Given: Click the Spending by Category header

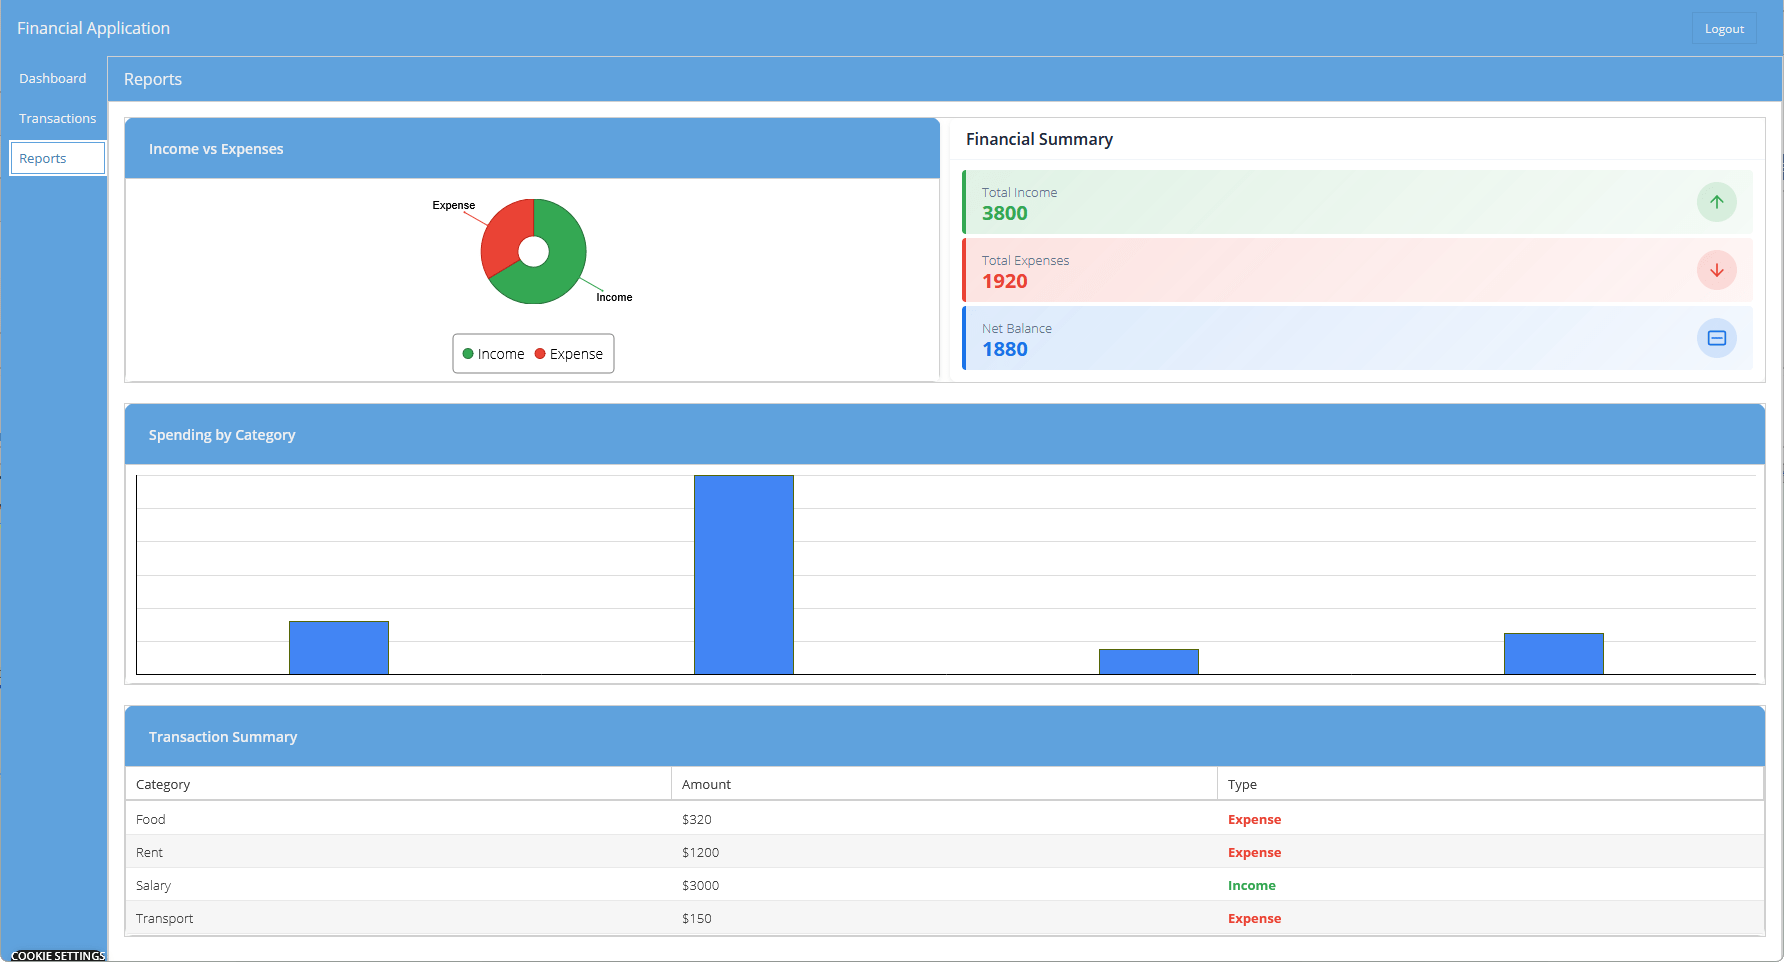Looking at the screenshot, I should 944,434.
